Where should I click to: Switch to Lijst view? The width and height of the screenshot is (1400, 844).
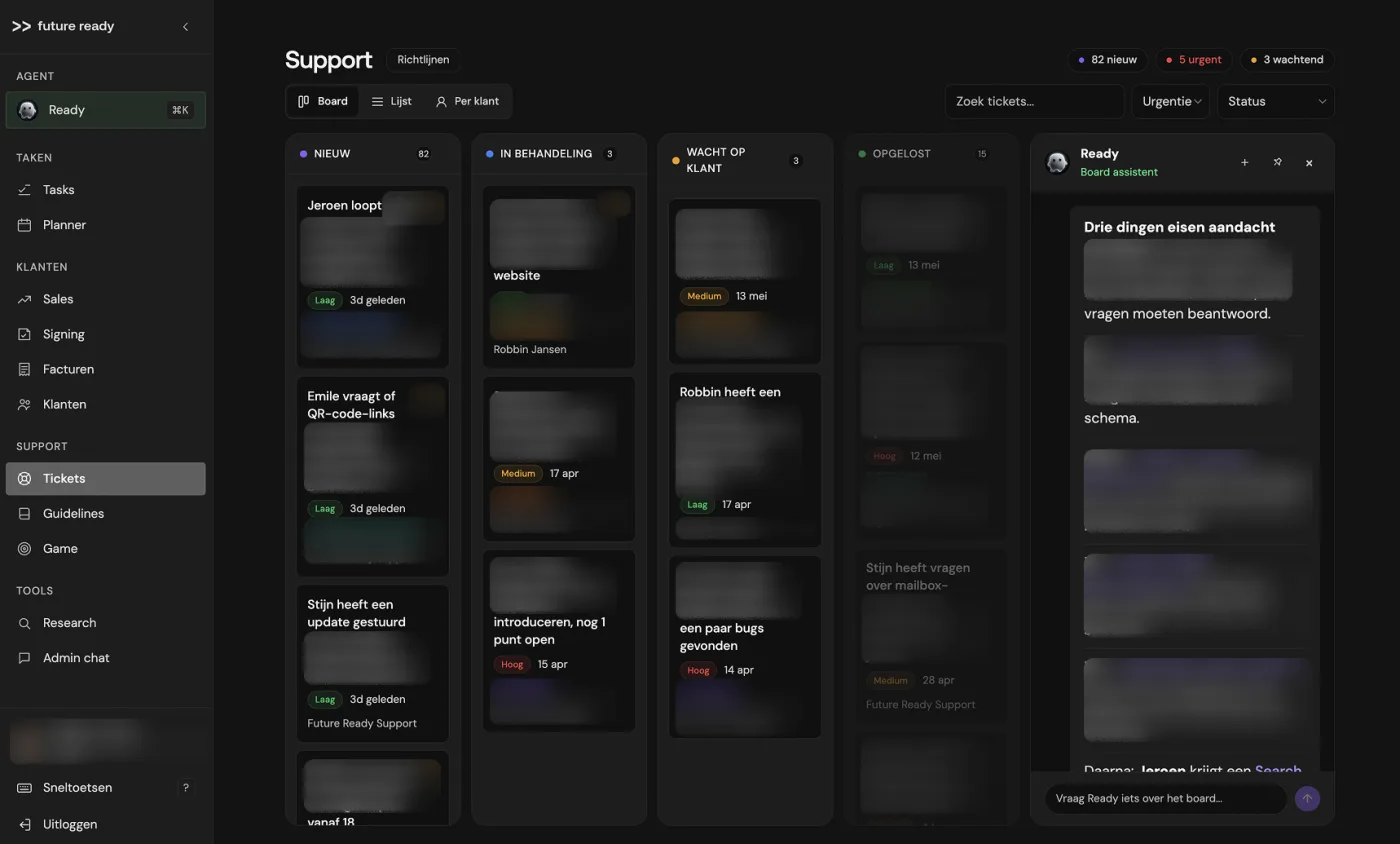(x=391, y=101)
